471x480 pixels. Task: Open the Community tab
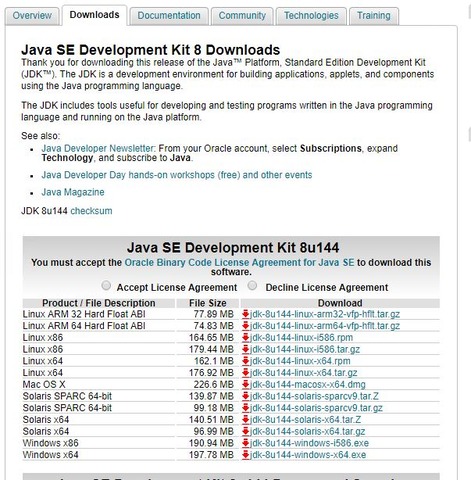(x=242, y=16)
